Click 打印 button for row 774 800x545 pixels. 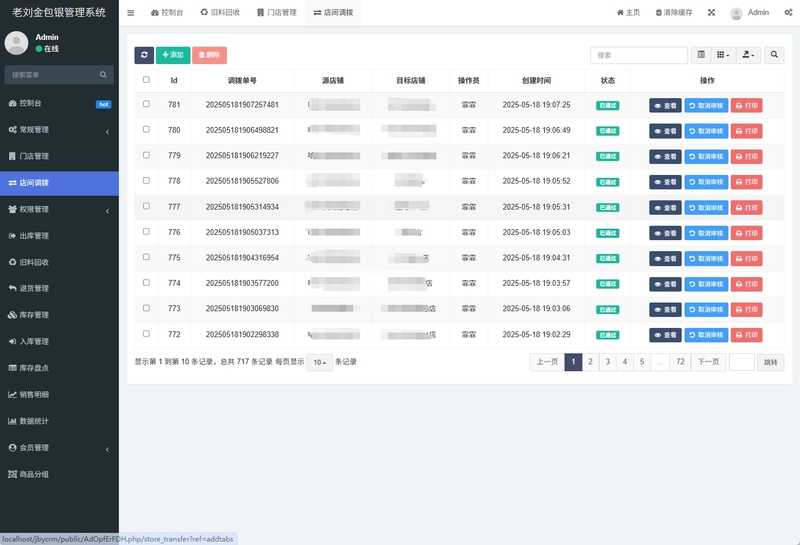tap(746, 284)
